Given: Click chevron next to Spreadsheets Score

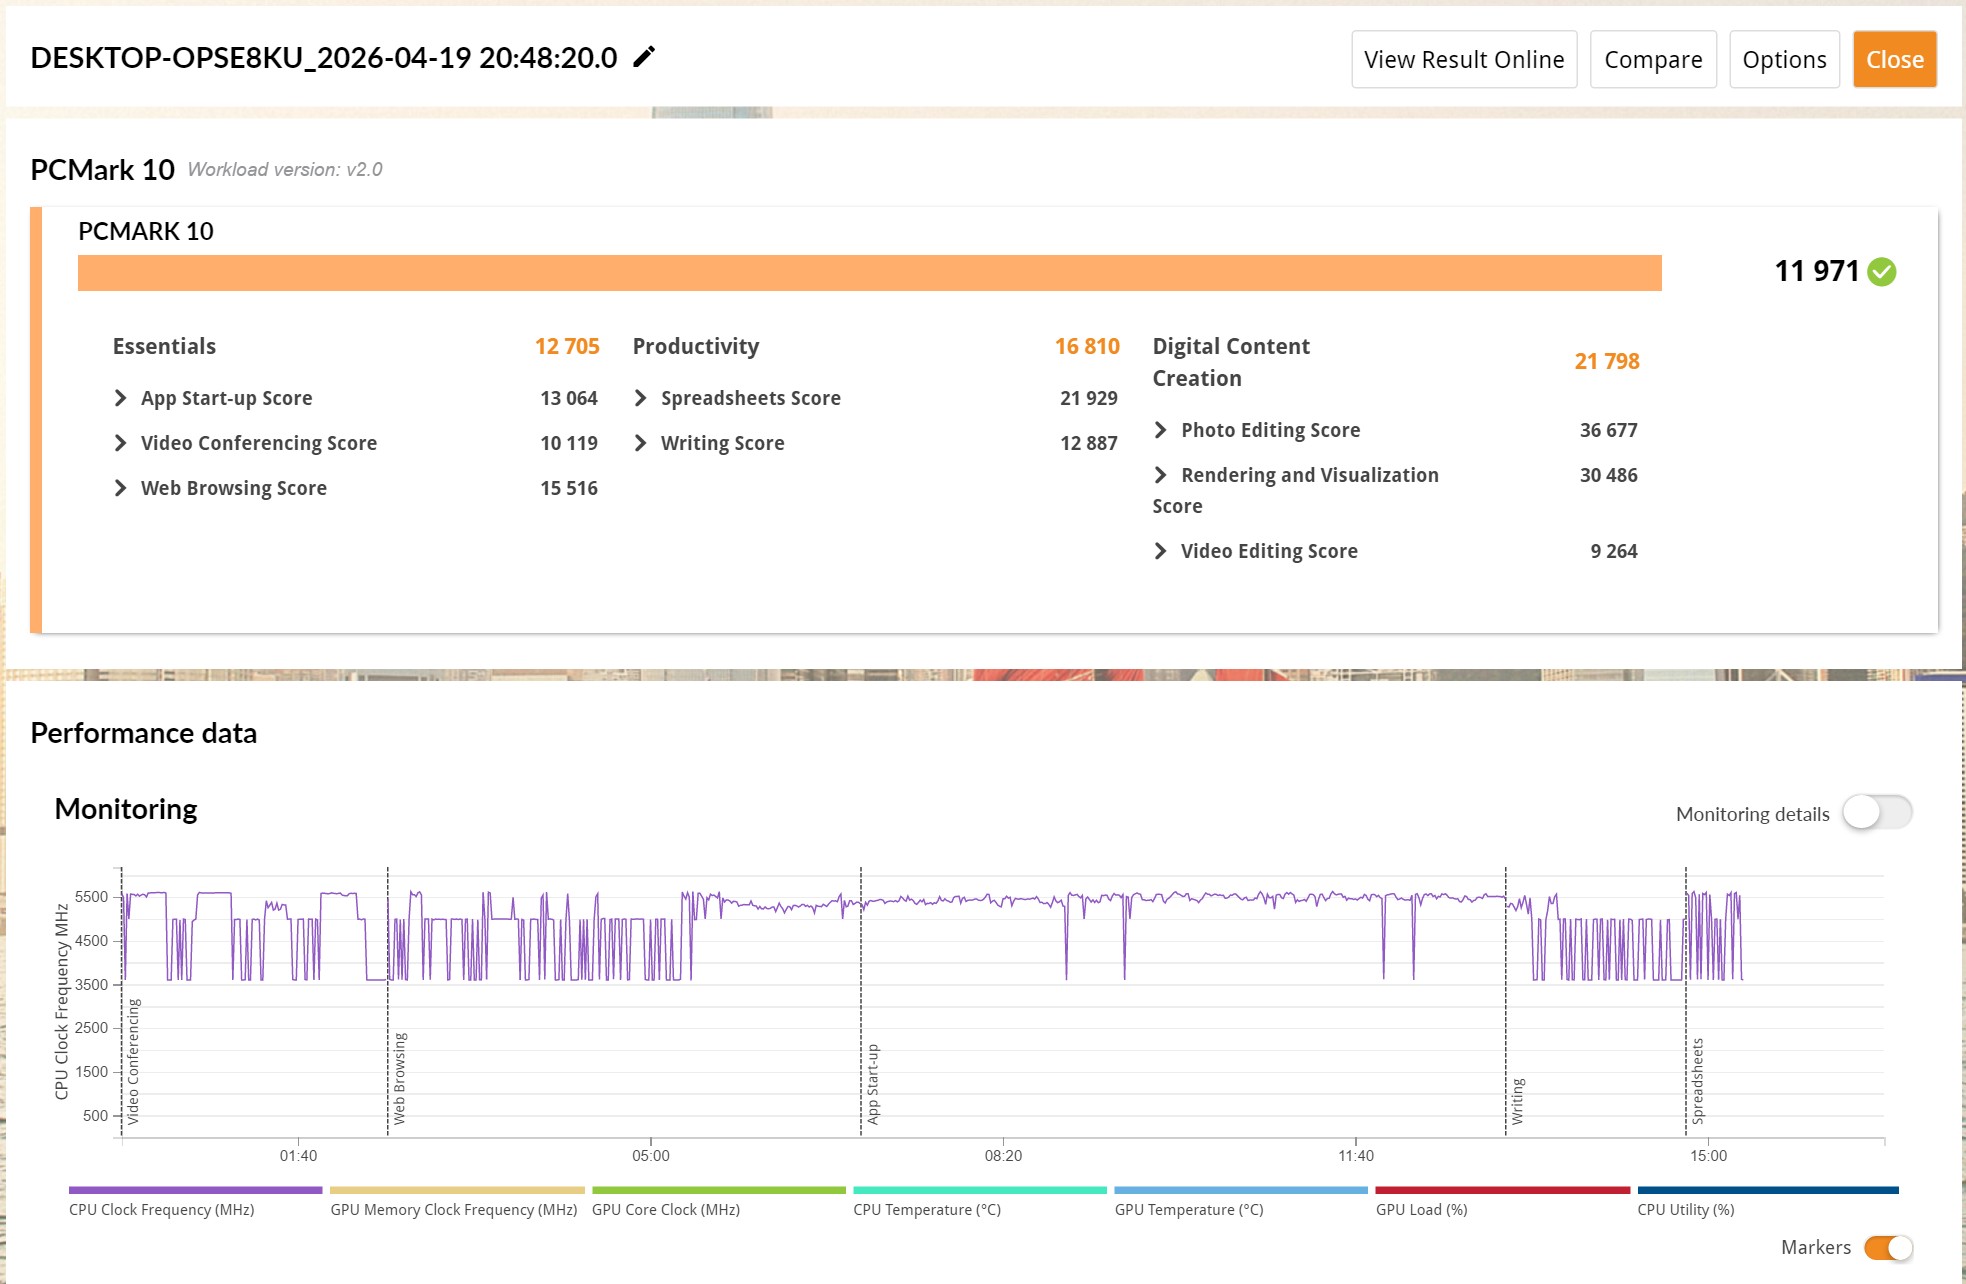Looking at the screenshot, I should 641,398.
